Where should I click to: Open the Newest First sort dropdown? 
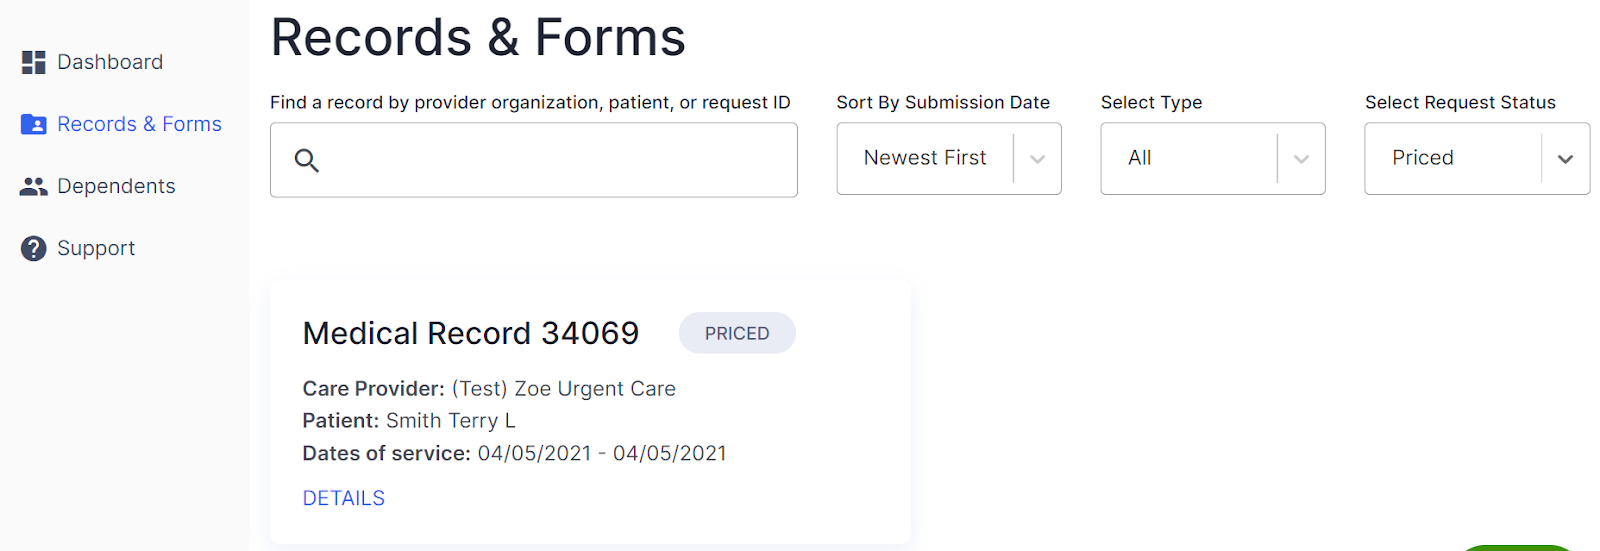(925, 158)
